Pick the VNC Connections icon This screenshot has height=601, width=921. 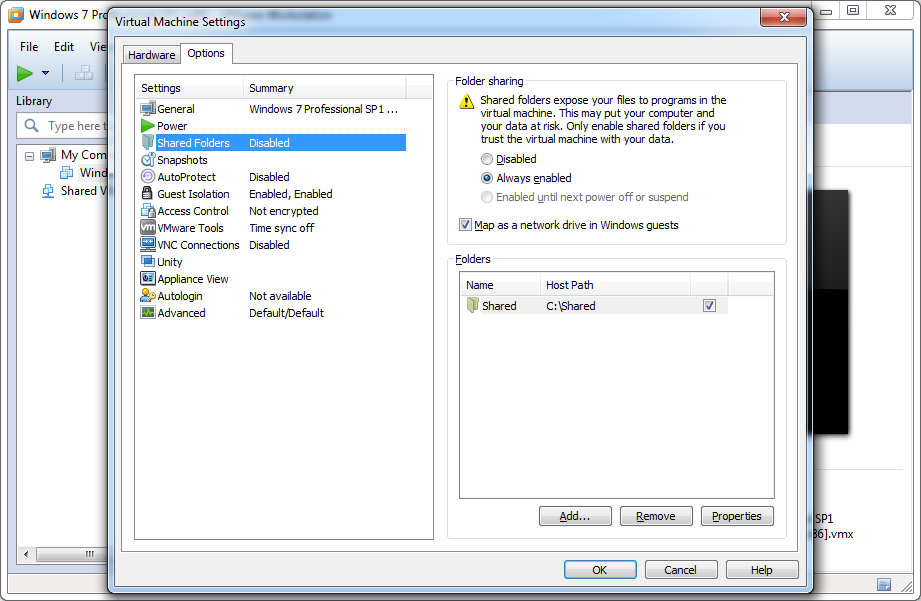[x=148, y=245]
